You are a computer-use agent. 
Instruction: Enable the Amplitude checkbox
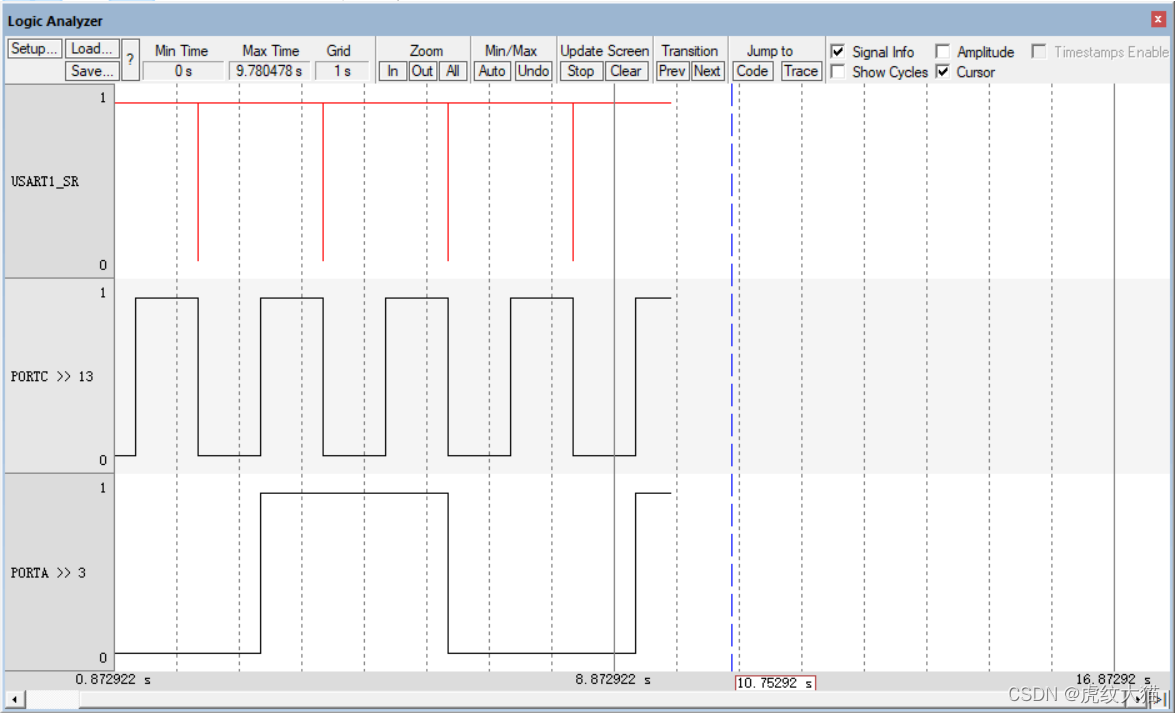point(943,52)
